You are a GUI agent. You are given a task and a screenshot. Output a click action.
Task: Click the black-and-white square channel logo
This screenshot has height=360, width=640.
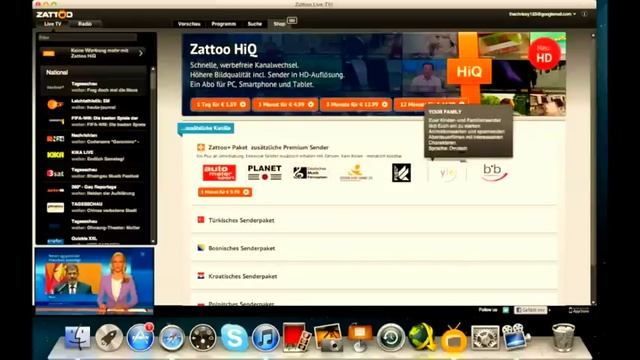click(402, 173)
